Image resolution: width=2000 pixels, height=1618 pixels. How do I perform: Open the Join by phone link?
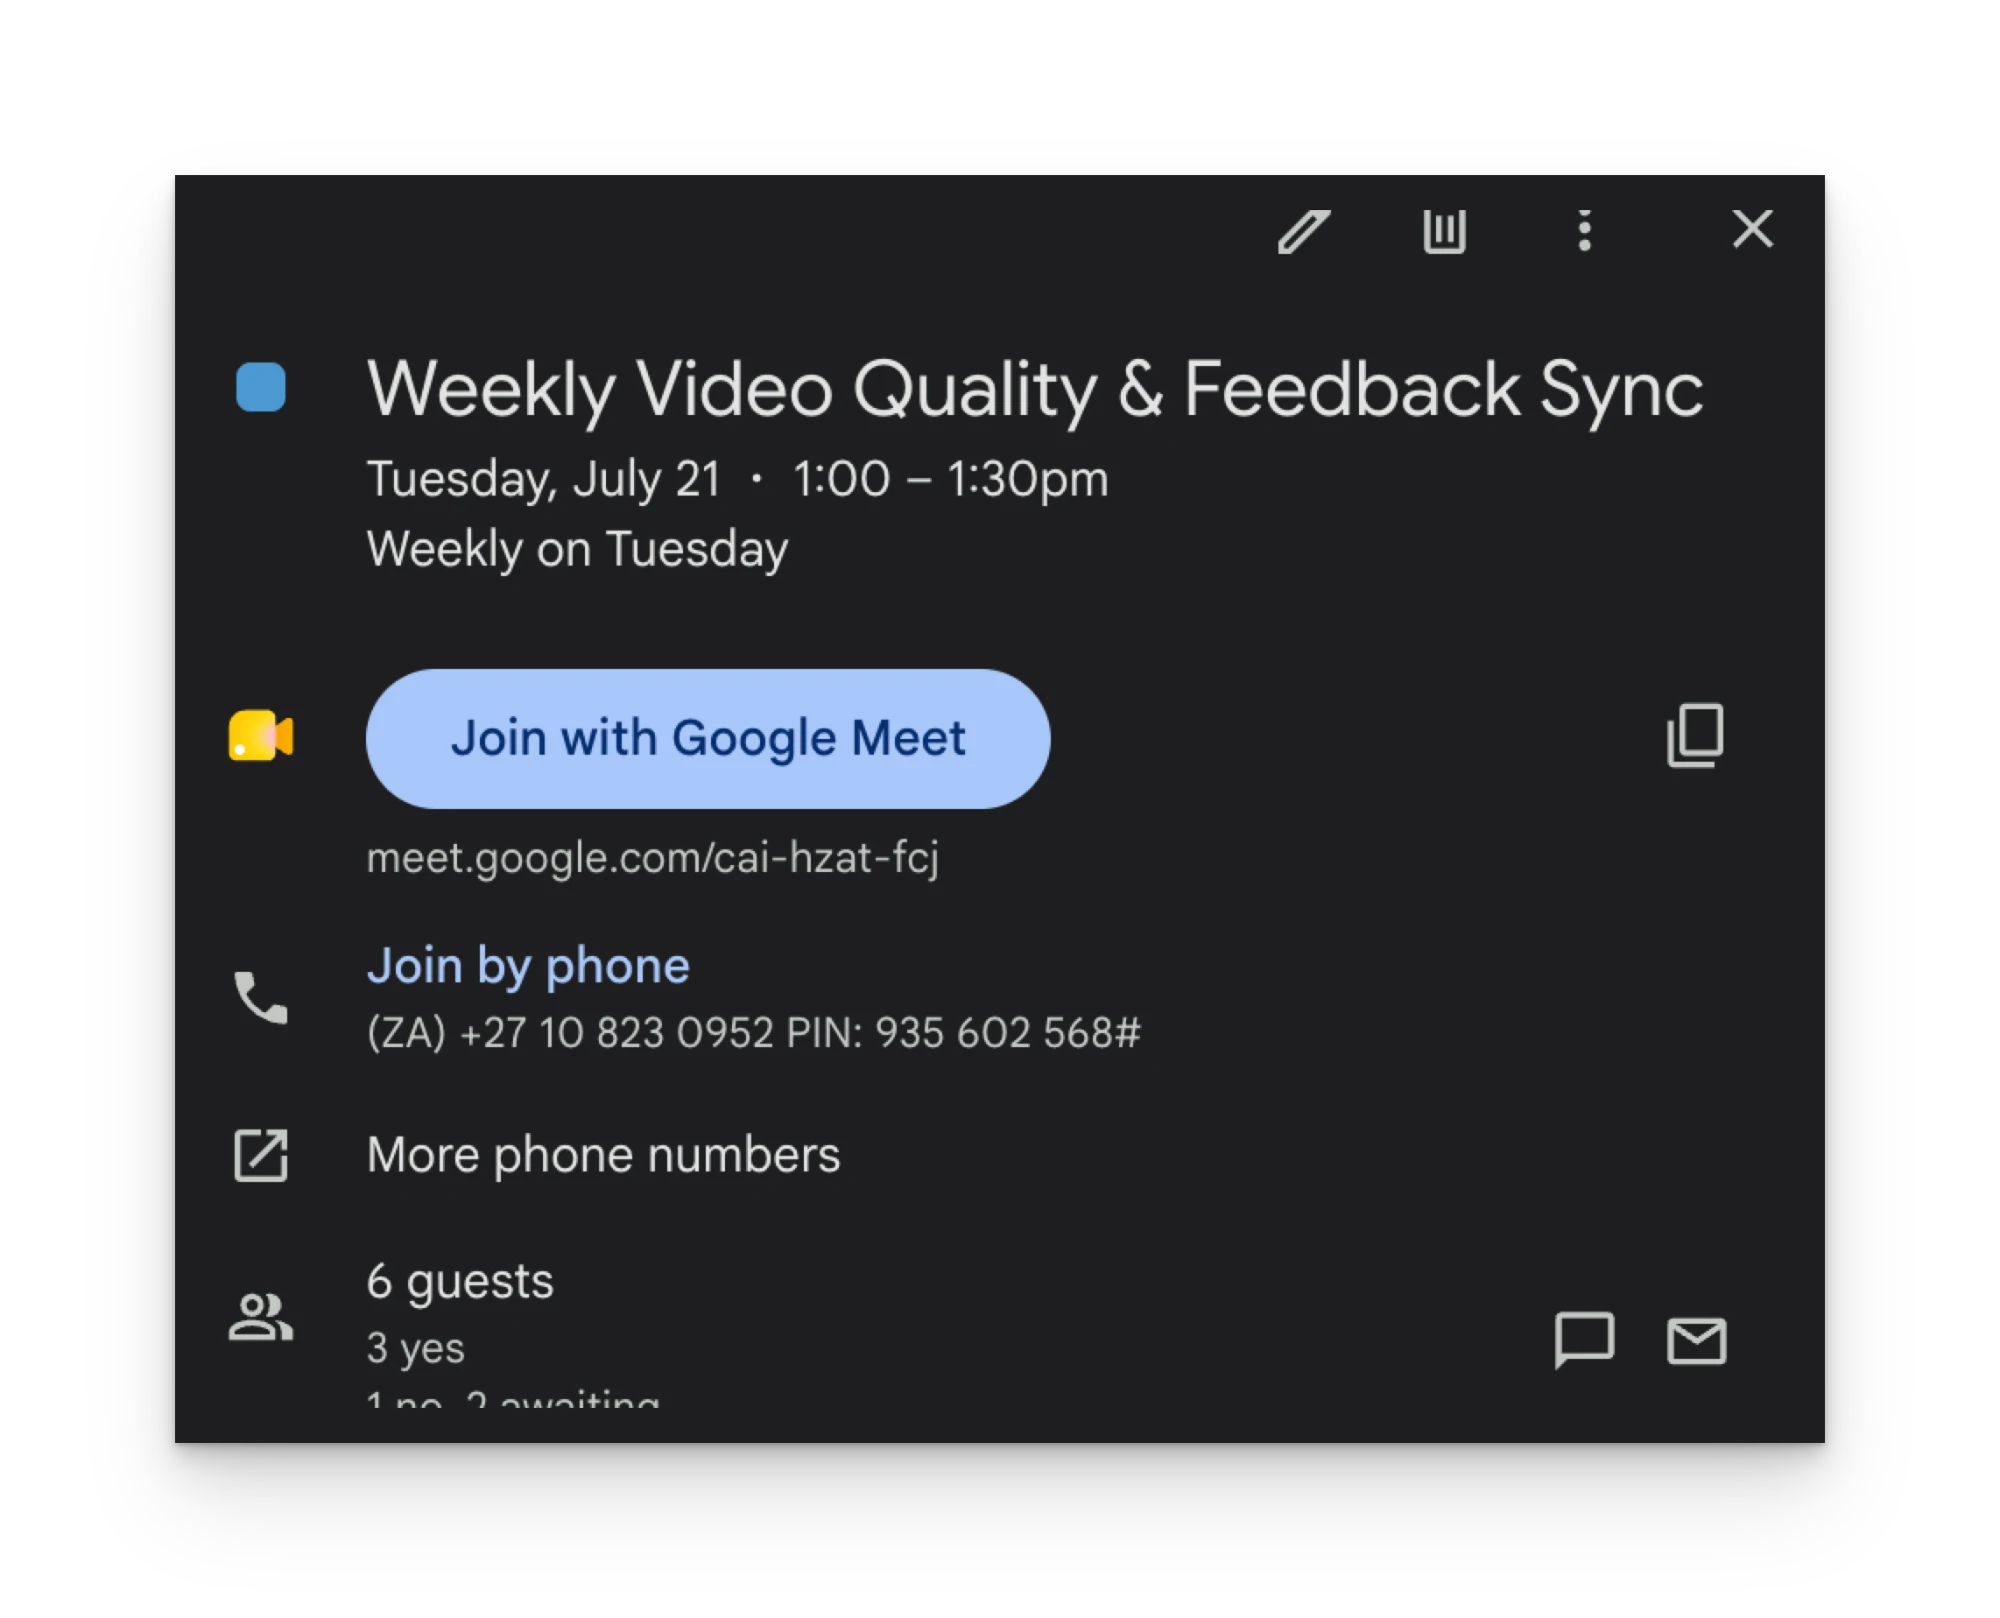(528, 966)
